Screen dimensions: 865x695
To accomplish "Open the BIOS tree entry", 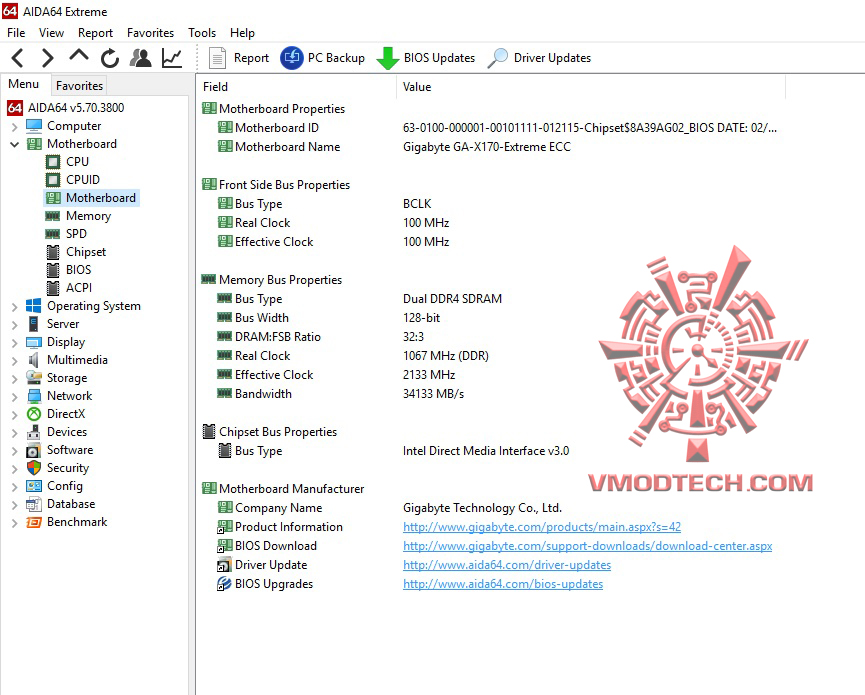I will [x=78, y=270].
